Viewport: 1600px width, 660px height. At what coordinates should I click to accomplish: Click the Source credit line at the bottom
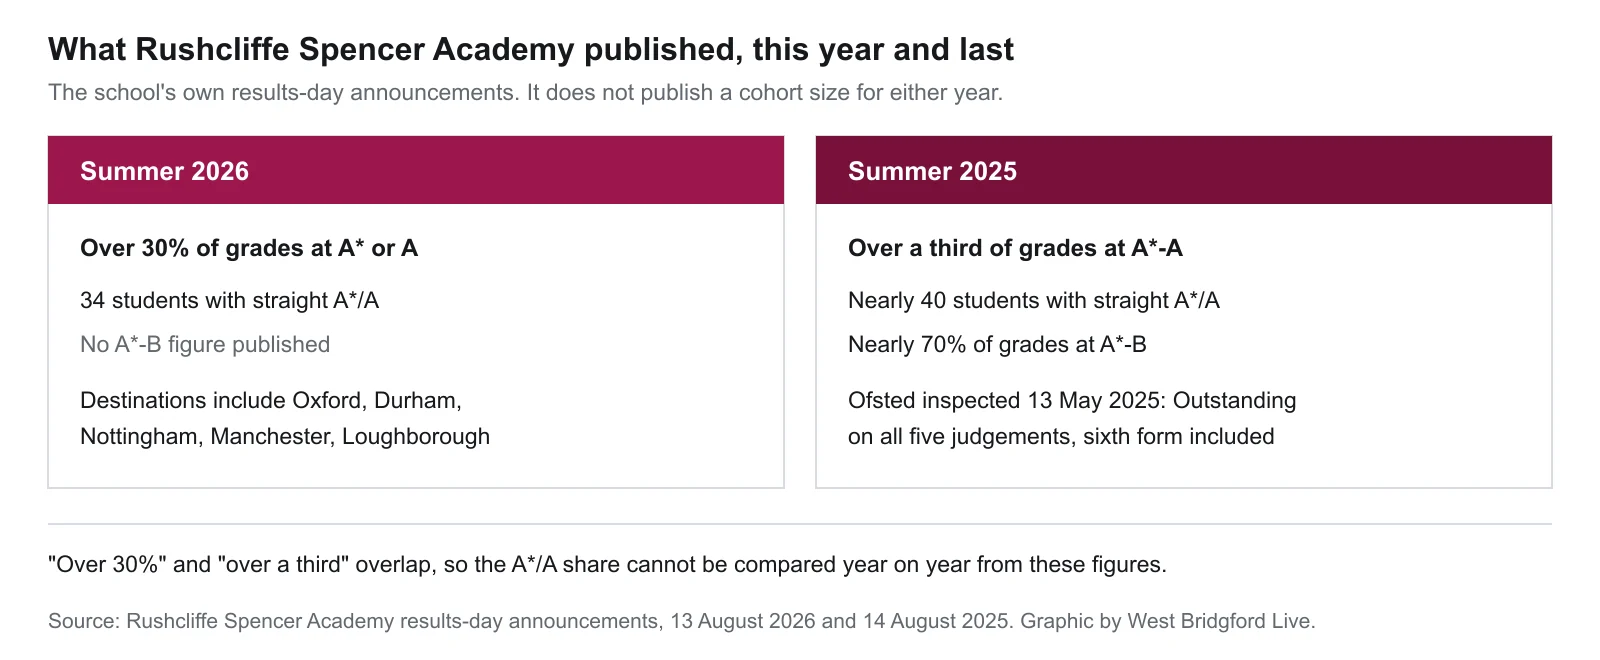coord(682,621)
